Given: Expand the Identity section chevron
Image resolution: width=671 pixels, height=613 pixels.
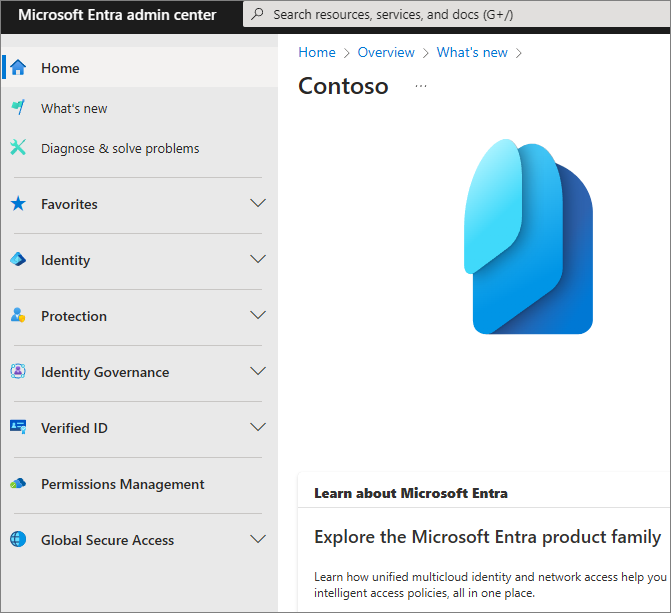Looking at the screenshot, I should (258, 259).
